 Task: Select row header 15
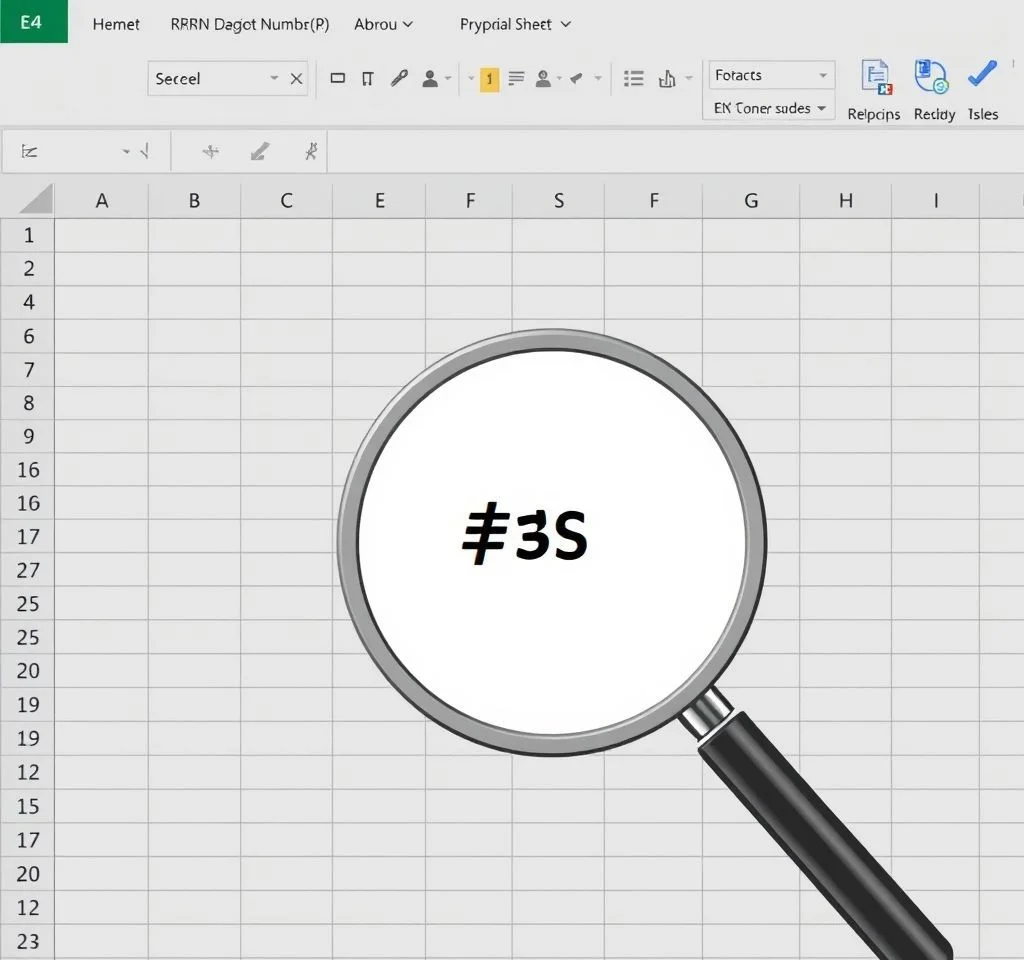click(28, 806)
